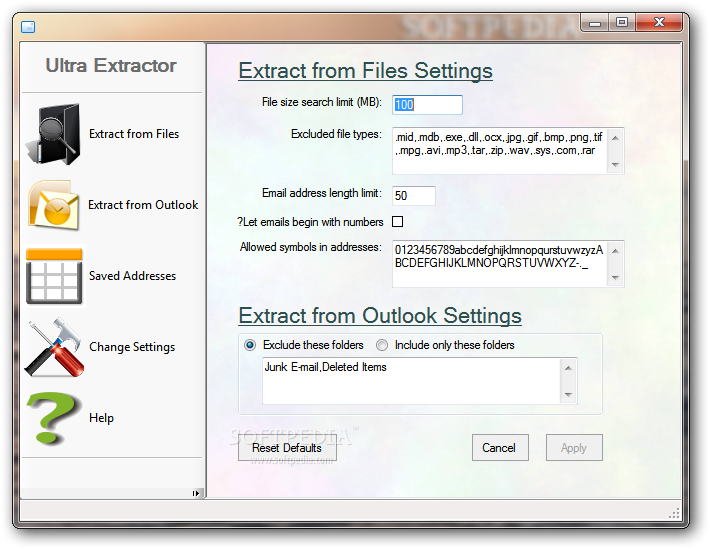The height and width of the screenshot is (549, 710).
Task: Click up arrow of Allowed symbols scrollbar
Action: point(615,250)
